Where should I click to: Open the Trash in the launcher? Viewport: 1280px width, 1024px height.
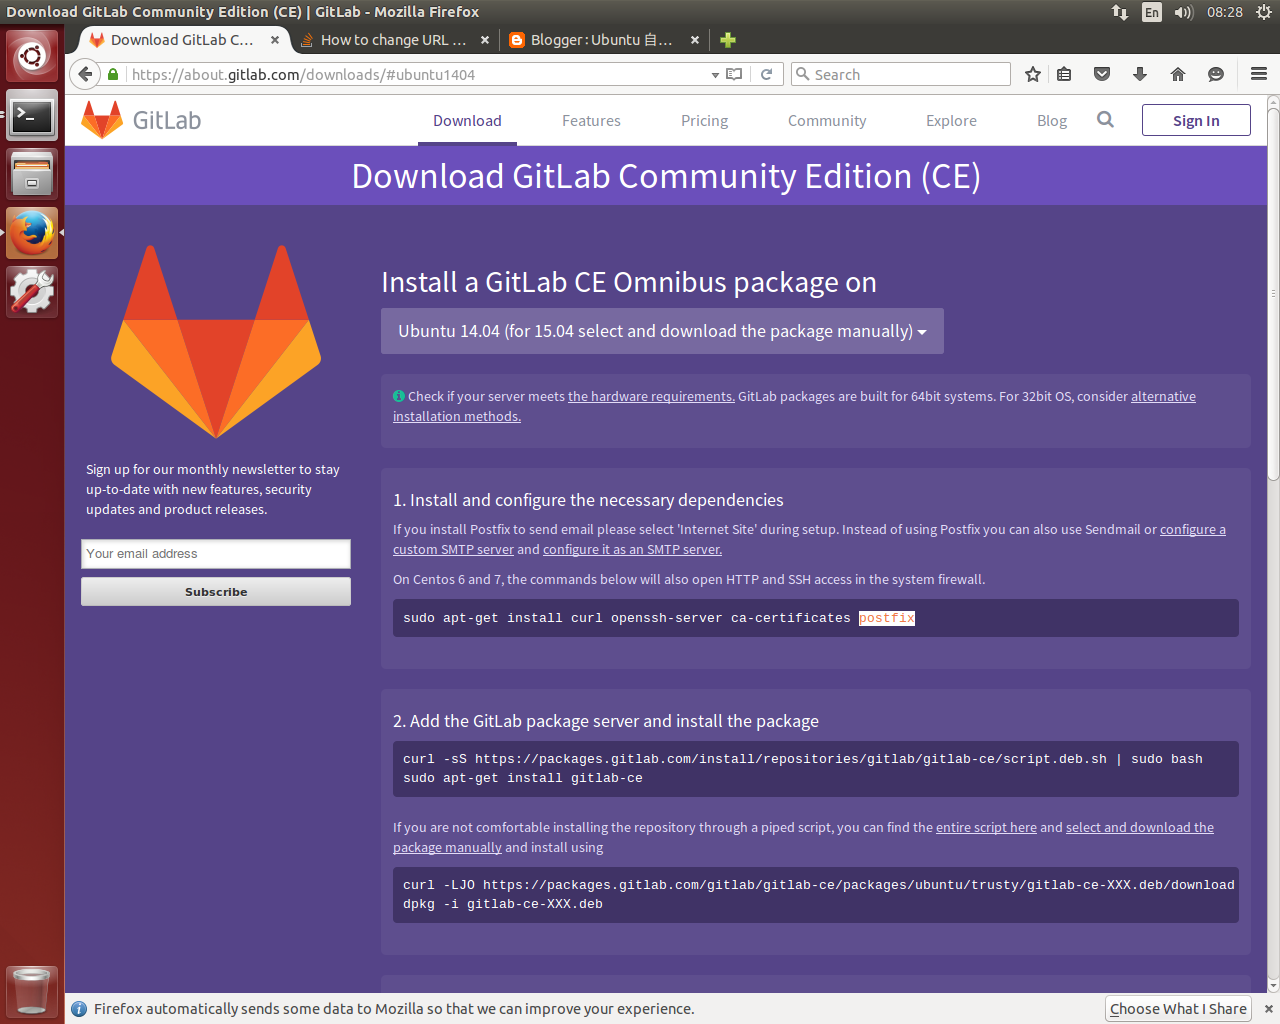click(x=32, y=992)
